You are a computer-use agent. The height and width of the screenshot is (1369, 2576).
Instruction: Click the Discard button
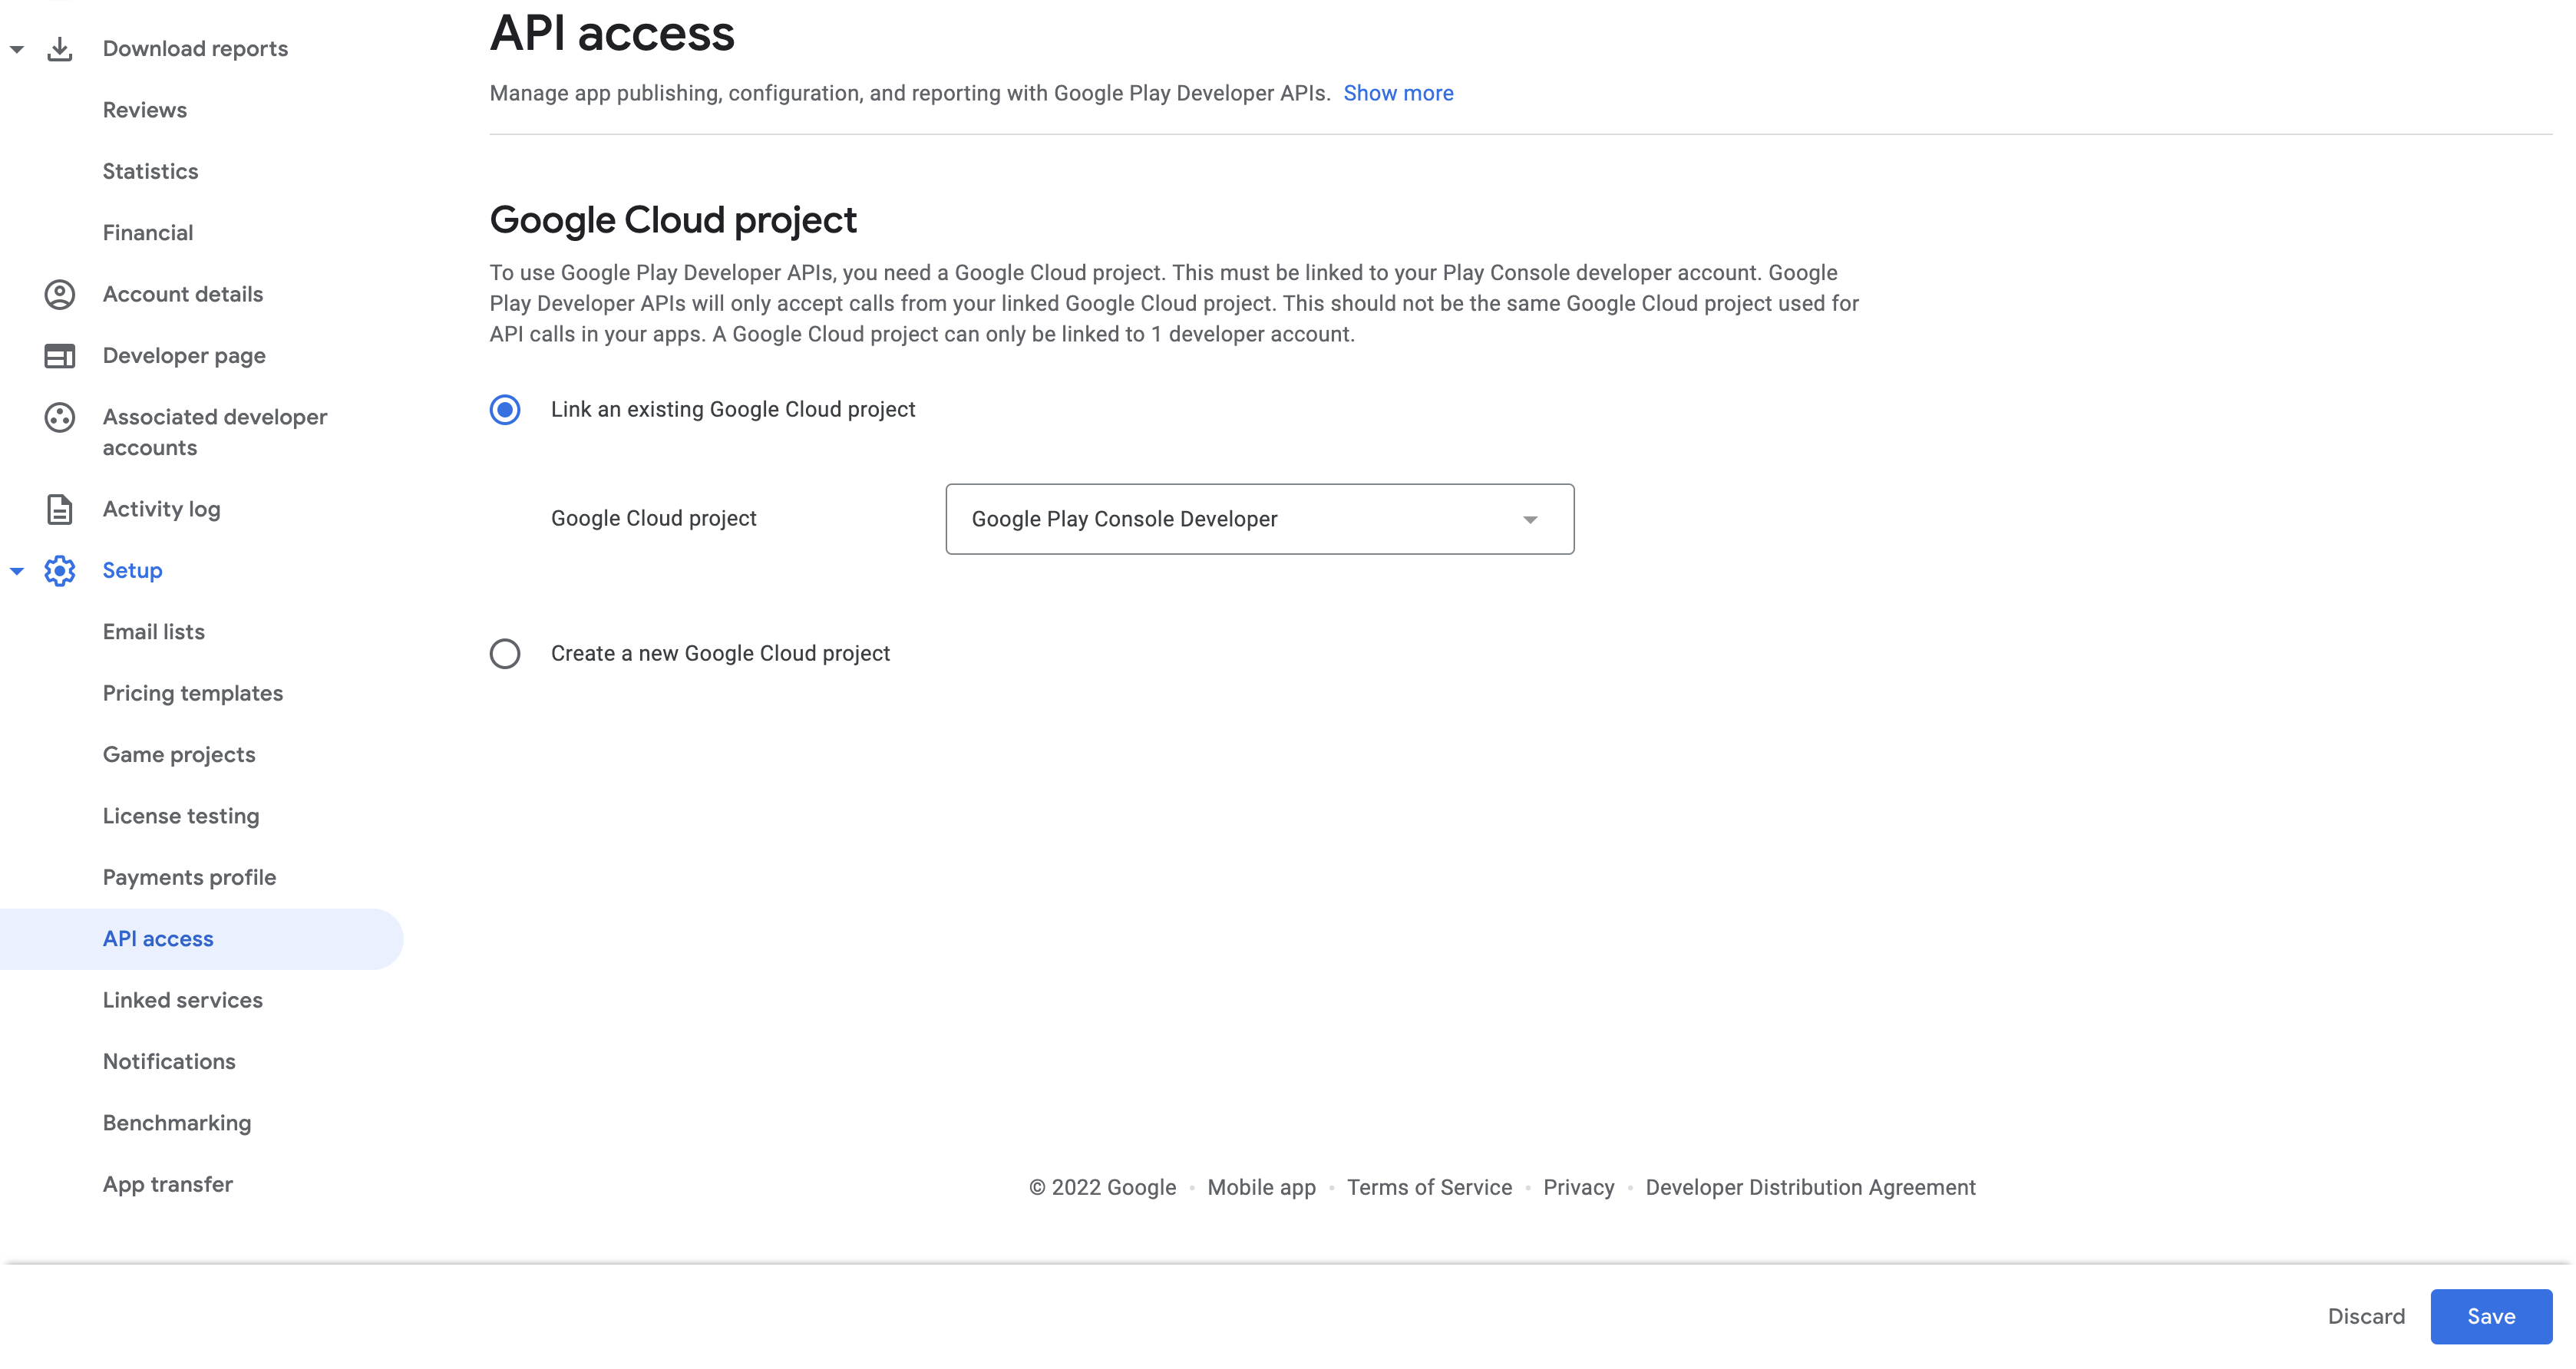click(x=2365, y=1316)
